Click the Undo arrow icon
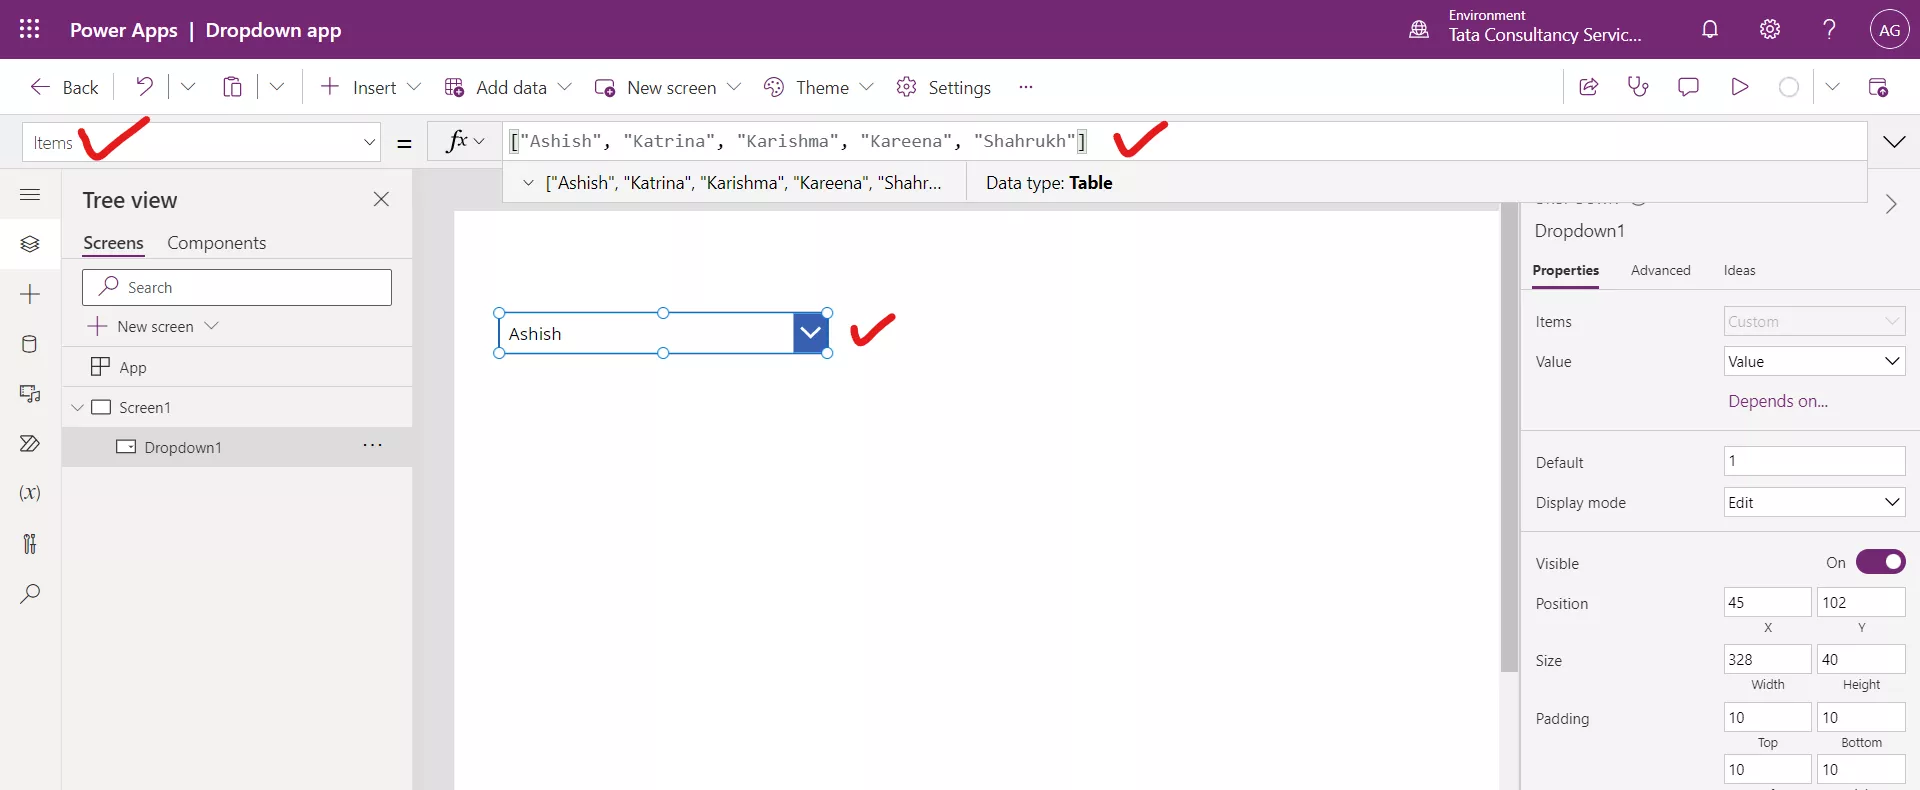The width and height of the screenshot is (1920, 790). click(144, 87)
